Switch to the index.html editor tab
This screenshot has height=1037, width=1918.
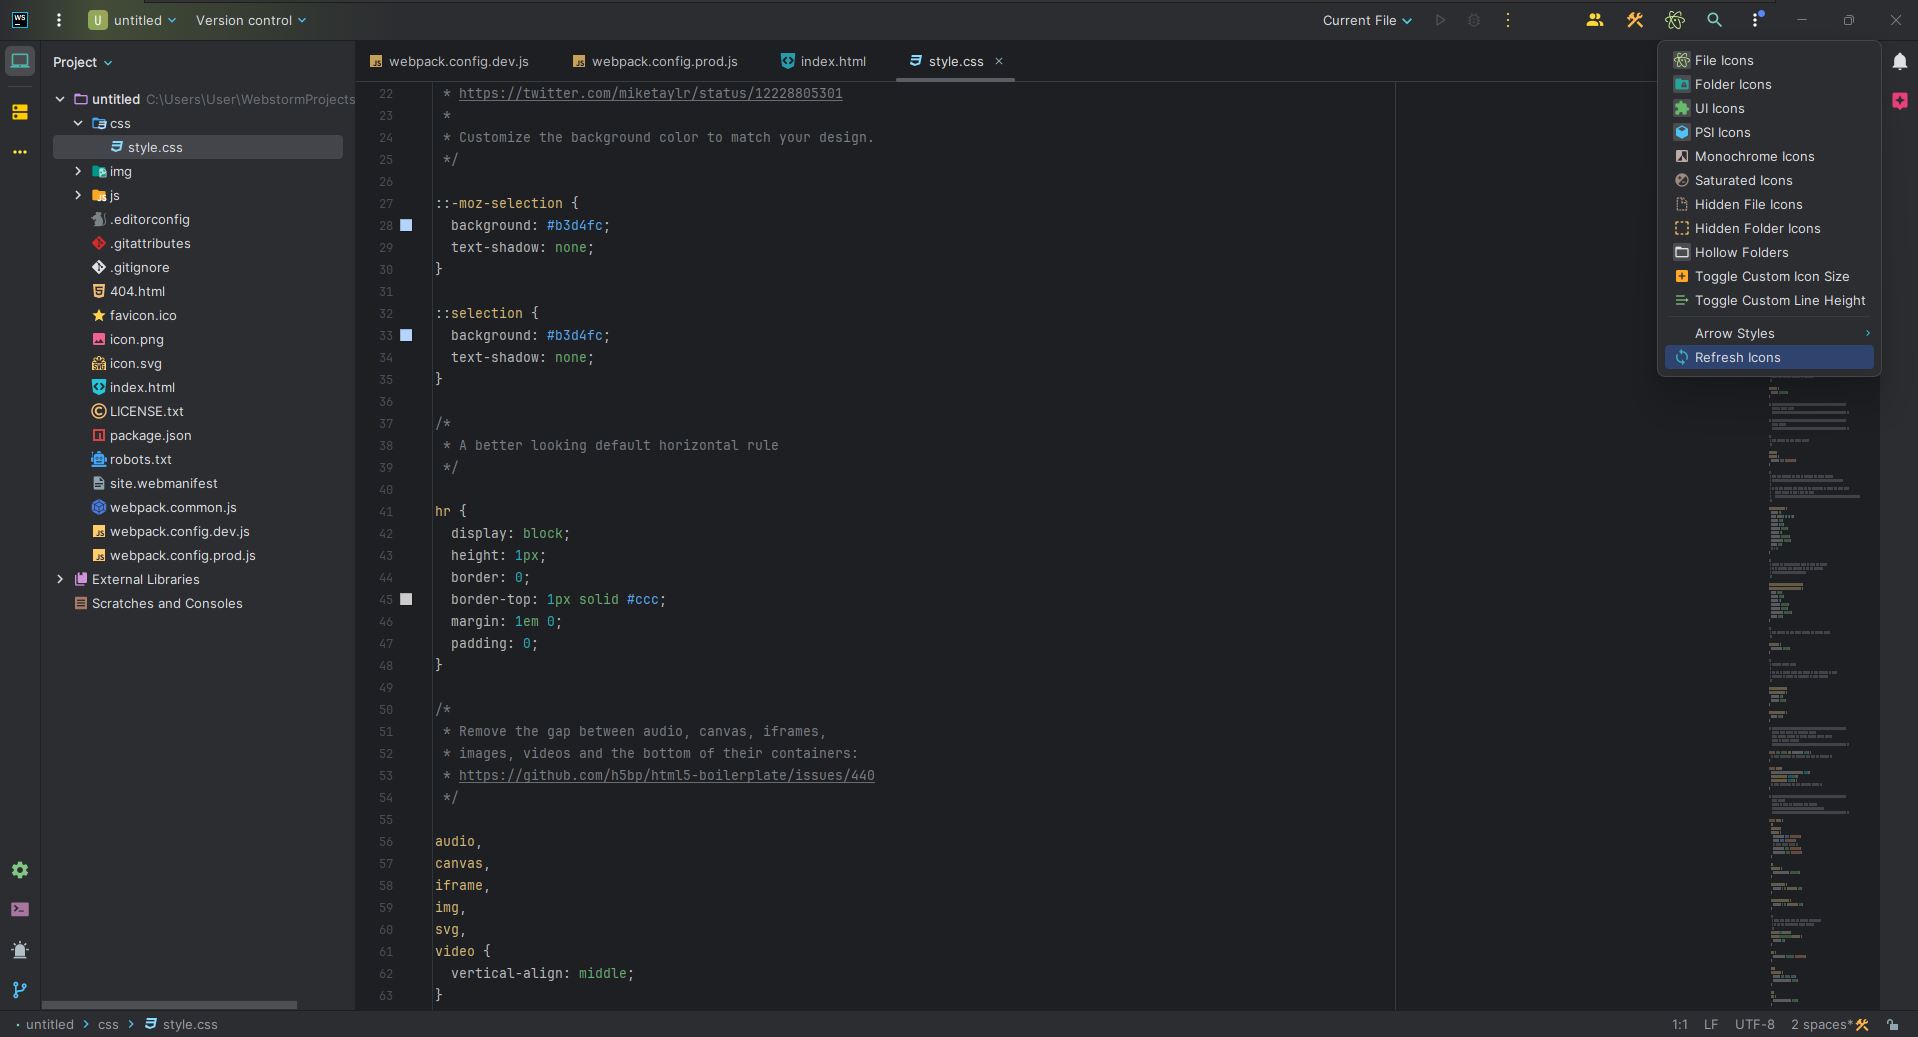(x=832, y=62)
